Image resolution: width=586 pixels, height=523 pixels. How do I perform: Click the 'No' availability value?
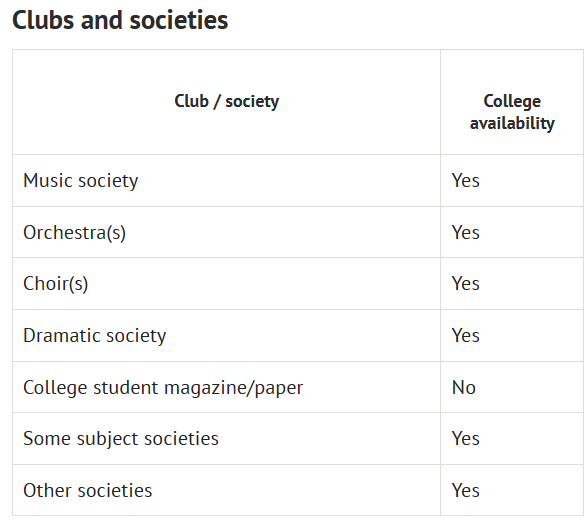[x=463, y=388]
